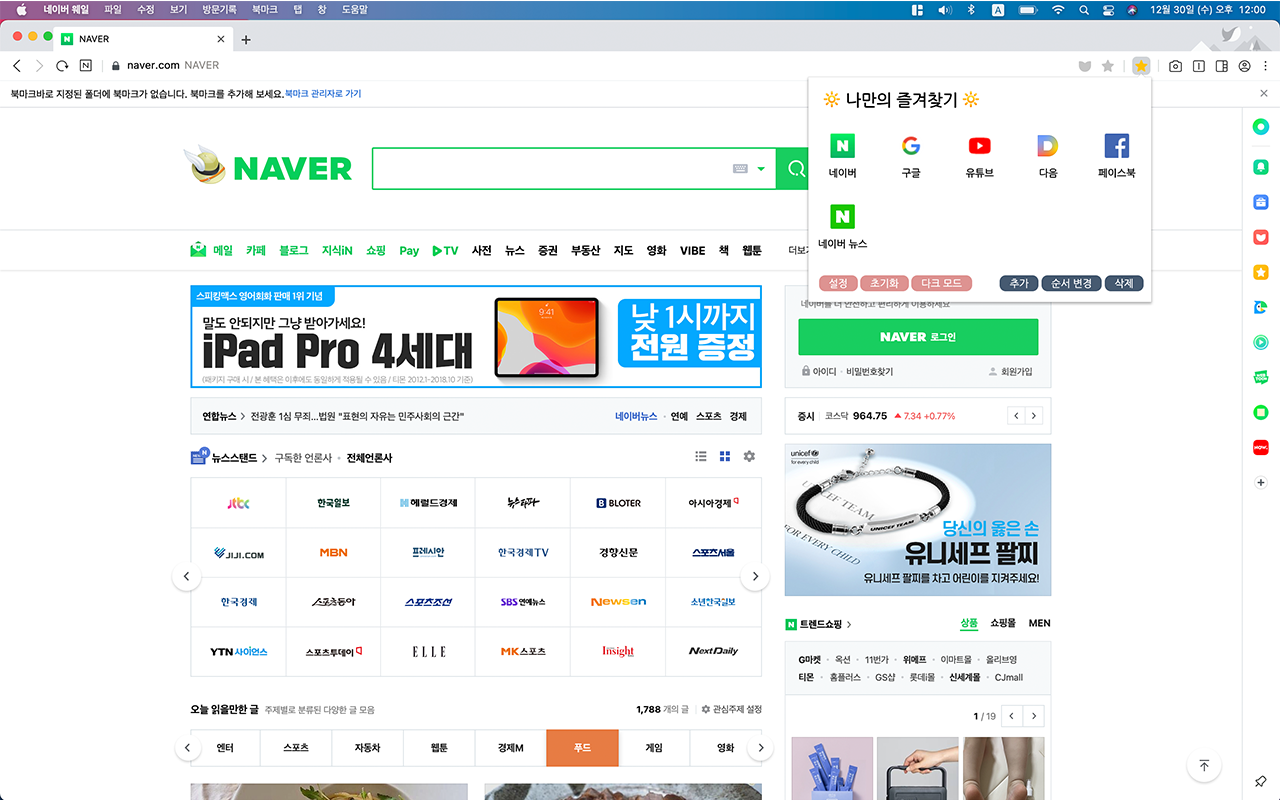
Task: Toggle 다크 모드 in favorites popup
Action: click(941, 284)
